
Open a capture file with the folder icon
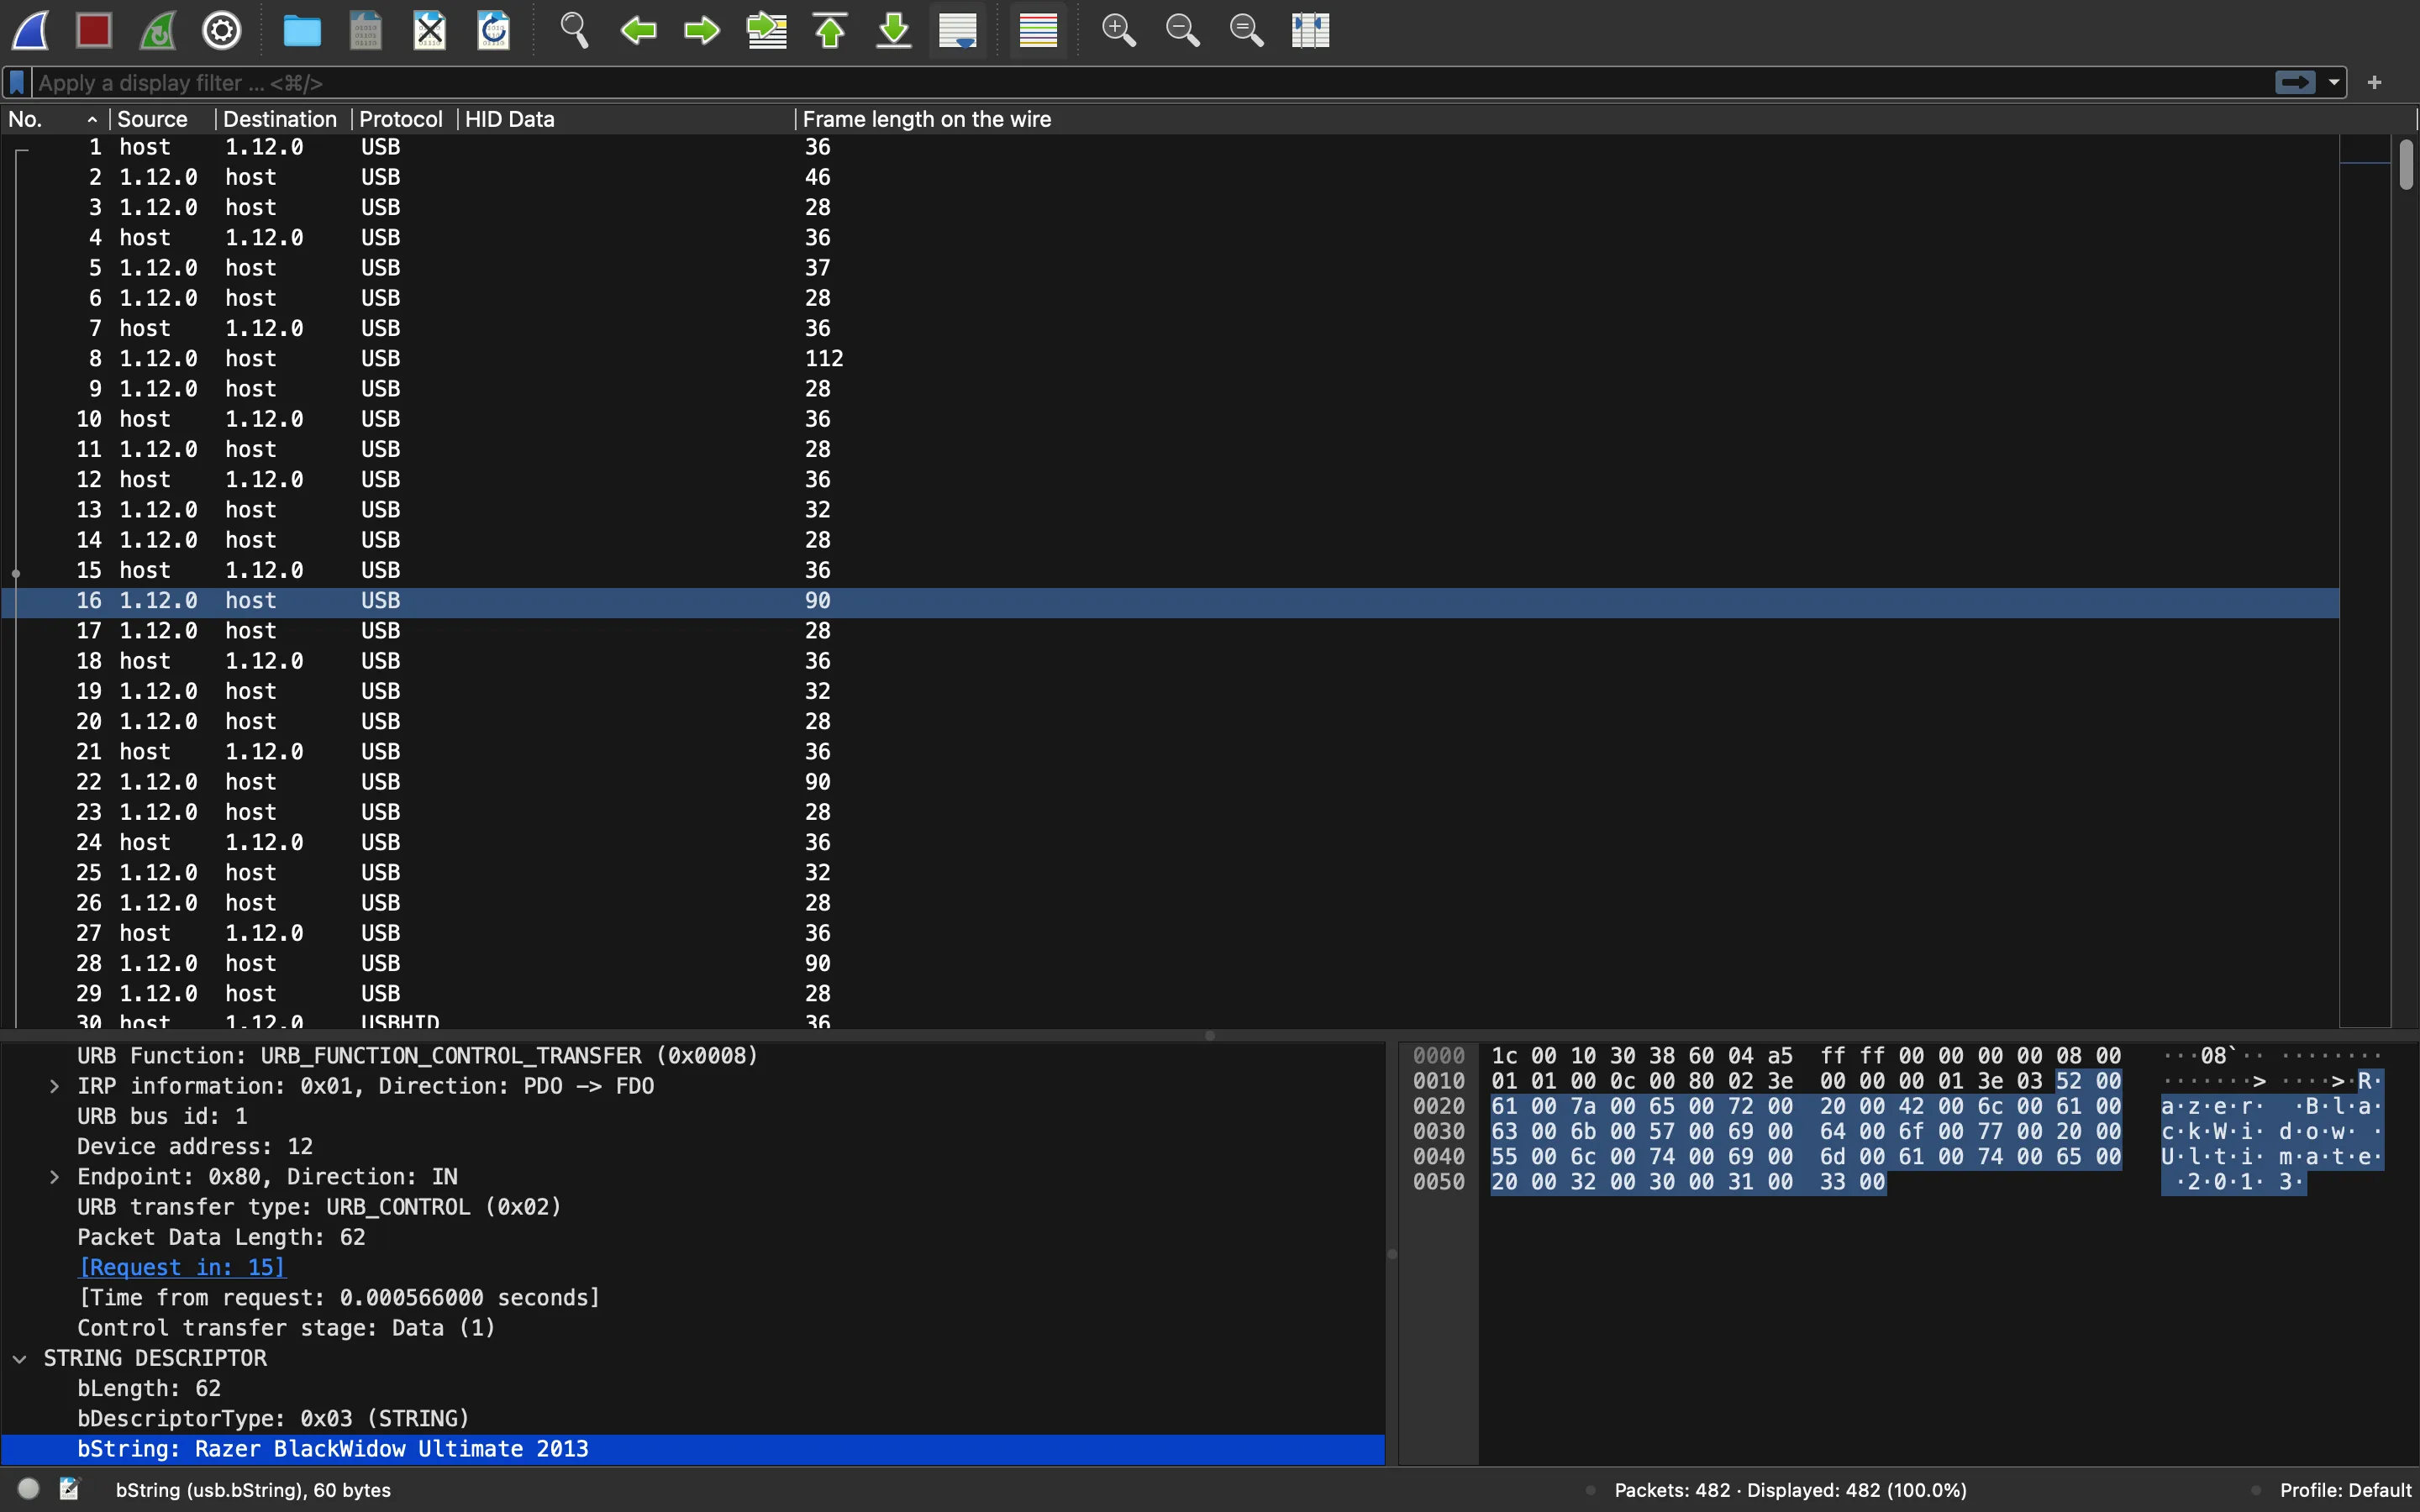click(x=302, y=30)
